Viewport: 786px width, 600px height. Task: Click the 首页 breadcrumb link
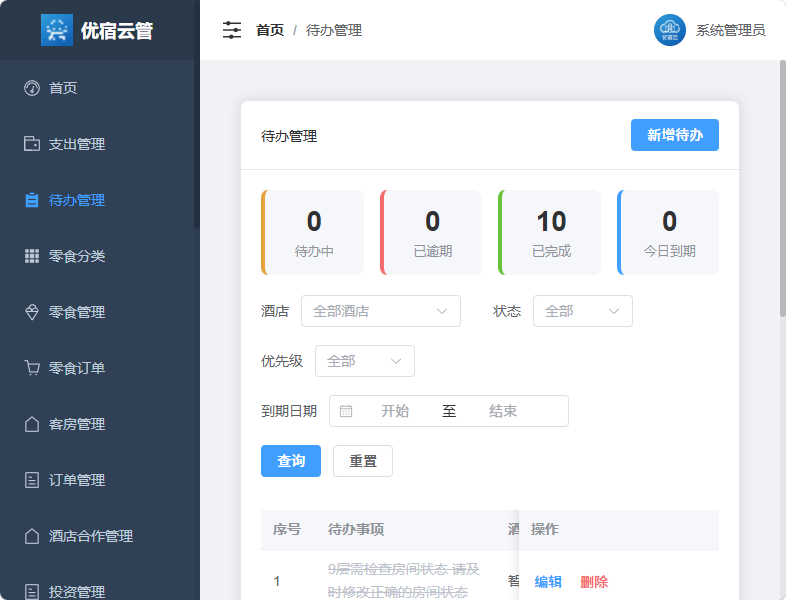[270, 30]
